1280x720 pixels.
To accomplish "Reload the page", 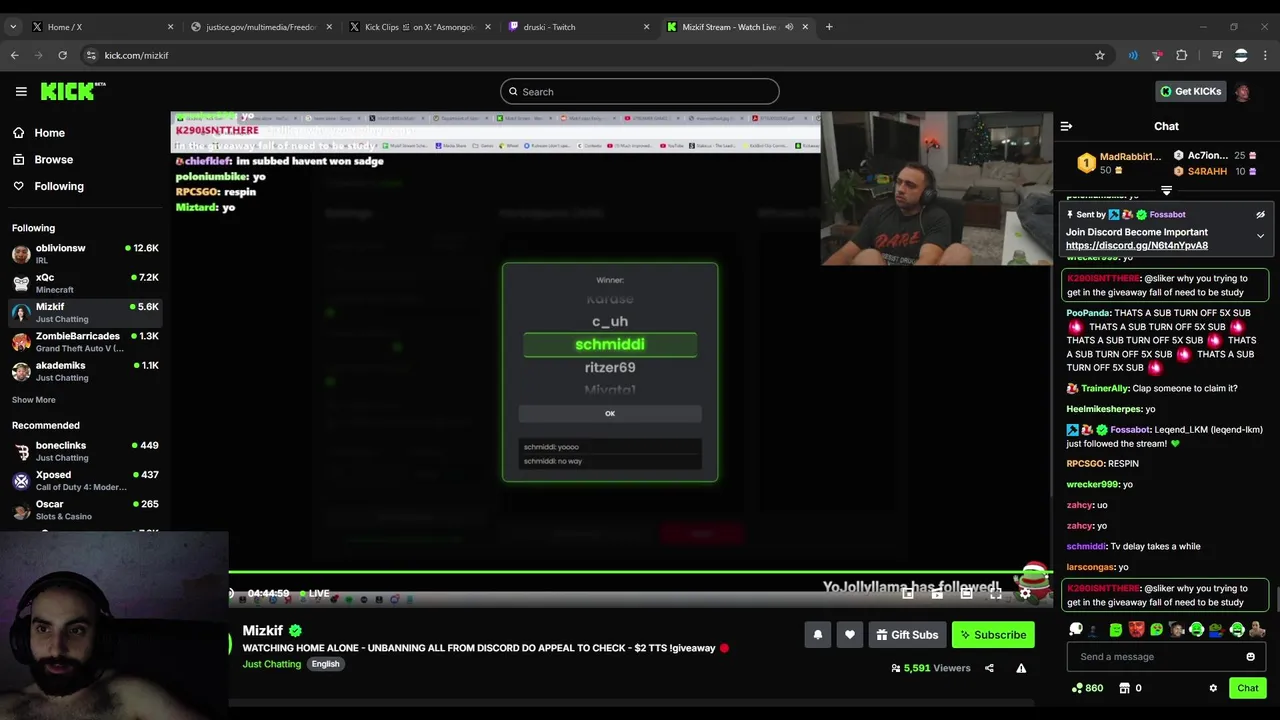I will (62, 55).
